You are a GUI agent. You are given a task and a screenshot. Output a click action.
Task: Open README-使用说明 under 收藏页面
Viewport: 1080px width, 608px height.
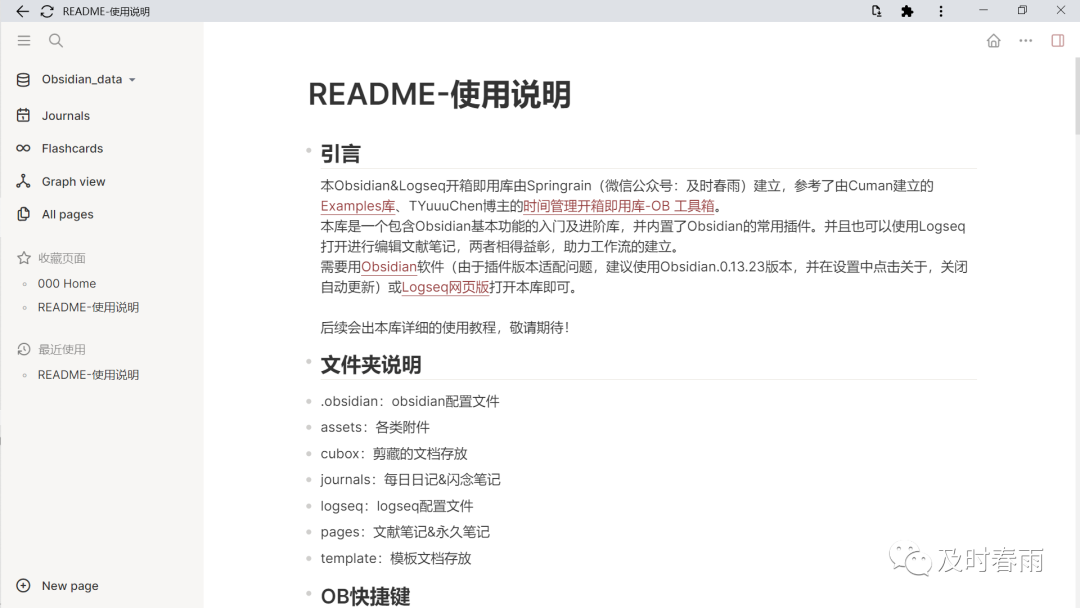(x=88, y=307)
